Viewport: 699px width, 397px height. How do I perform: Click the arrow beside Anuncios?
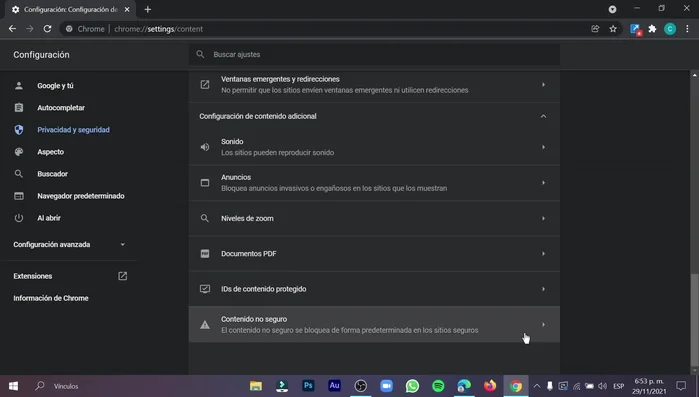click(x=543, y=183)
